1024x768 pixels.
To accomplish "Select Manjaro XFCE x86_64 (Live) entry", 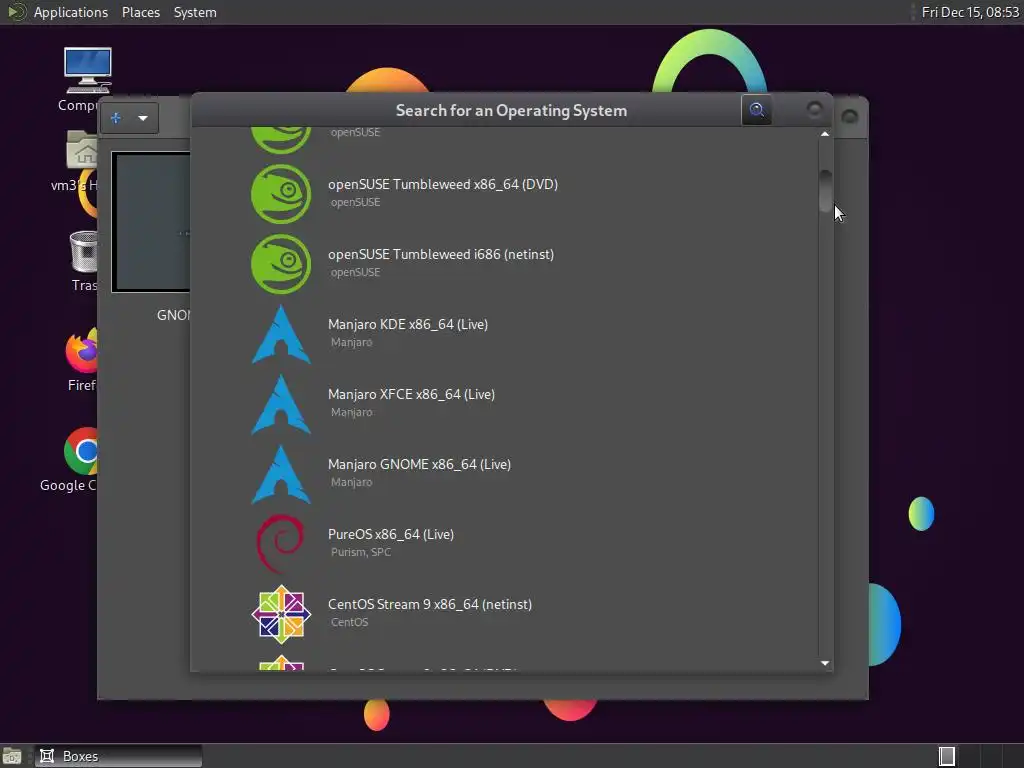I will [504, 404].
